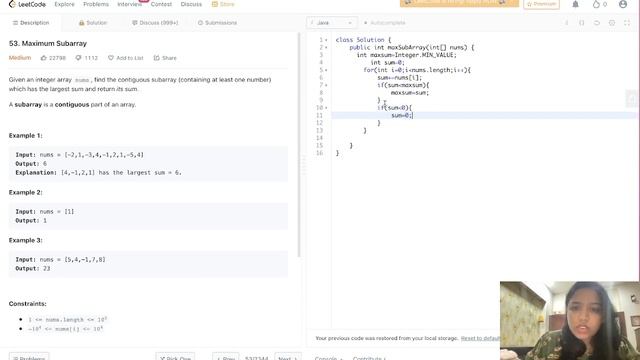Collapse the fold arrow on line 5
Viewport: 640px width, 360px height.
326,70
